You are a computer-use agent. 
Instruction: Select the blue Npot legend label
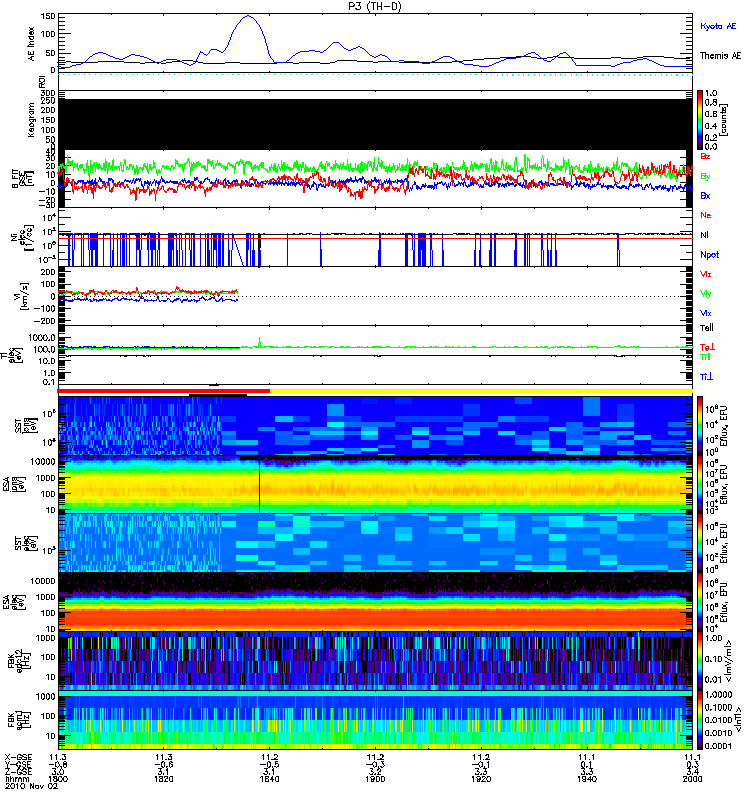[710, 255]
